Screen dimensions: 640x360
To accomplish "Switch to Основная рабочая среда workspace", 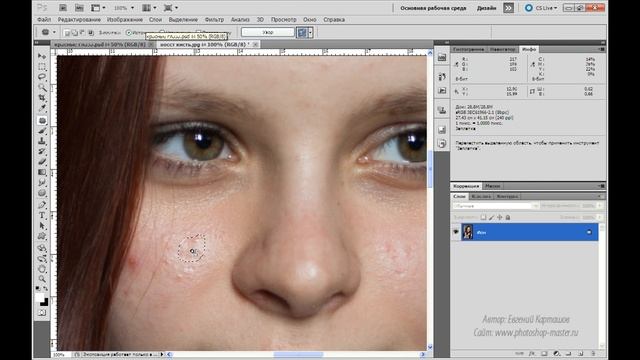I will click(433, 8).
